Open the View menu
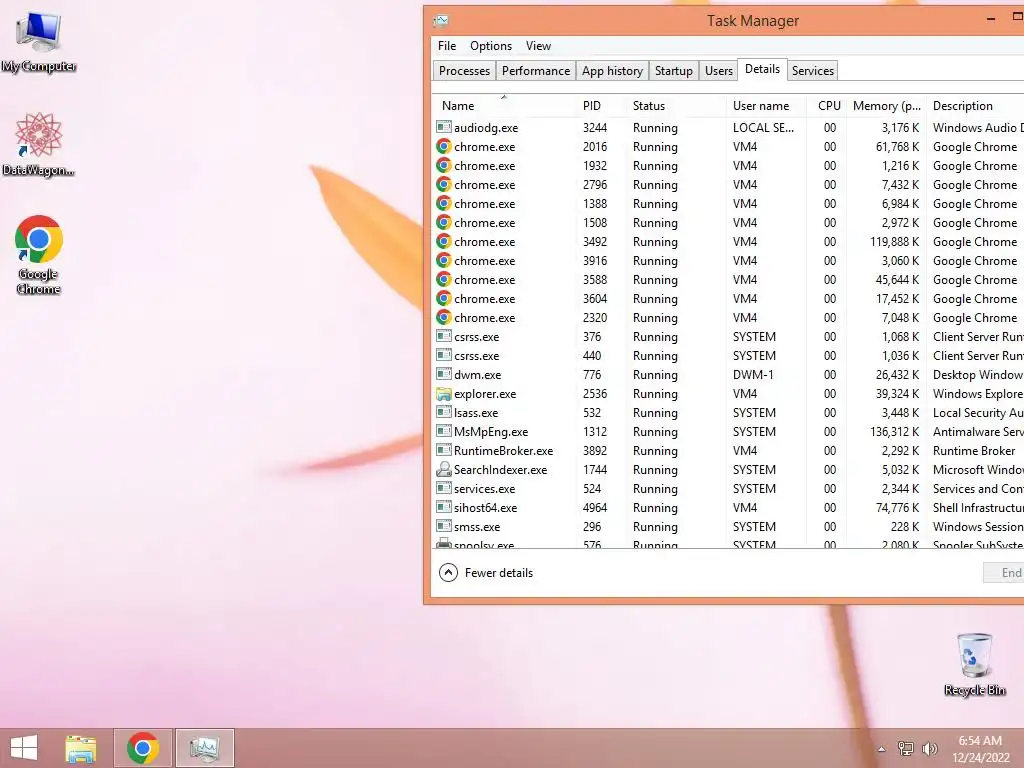 click(x=538, y=46)
